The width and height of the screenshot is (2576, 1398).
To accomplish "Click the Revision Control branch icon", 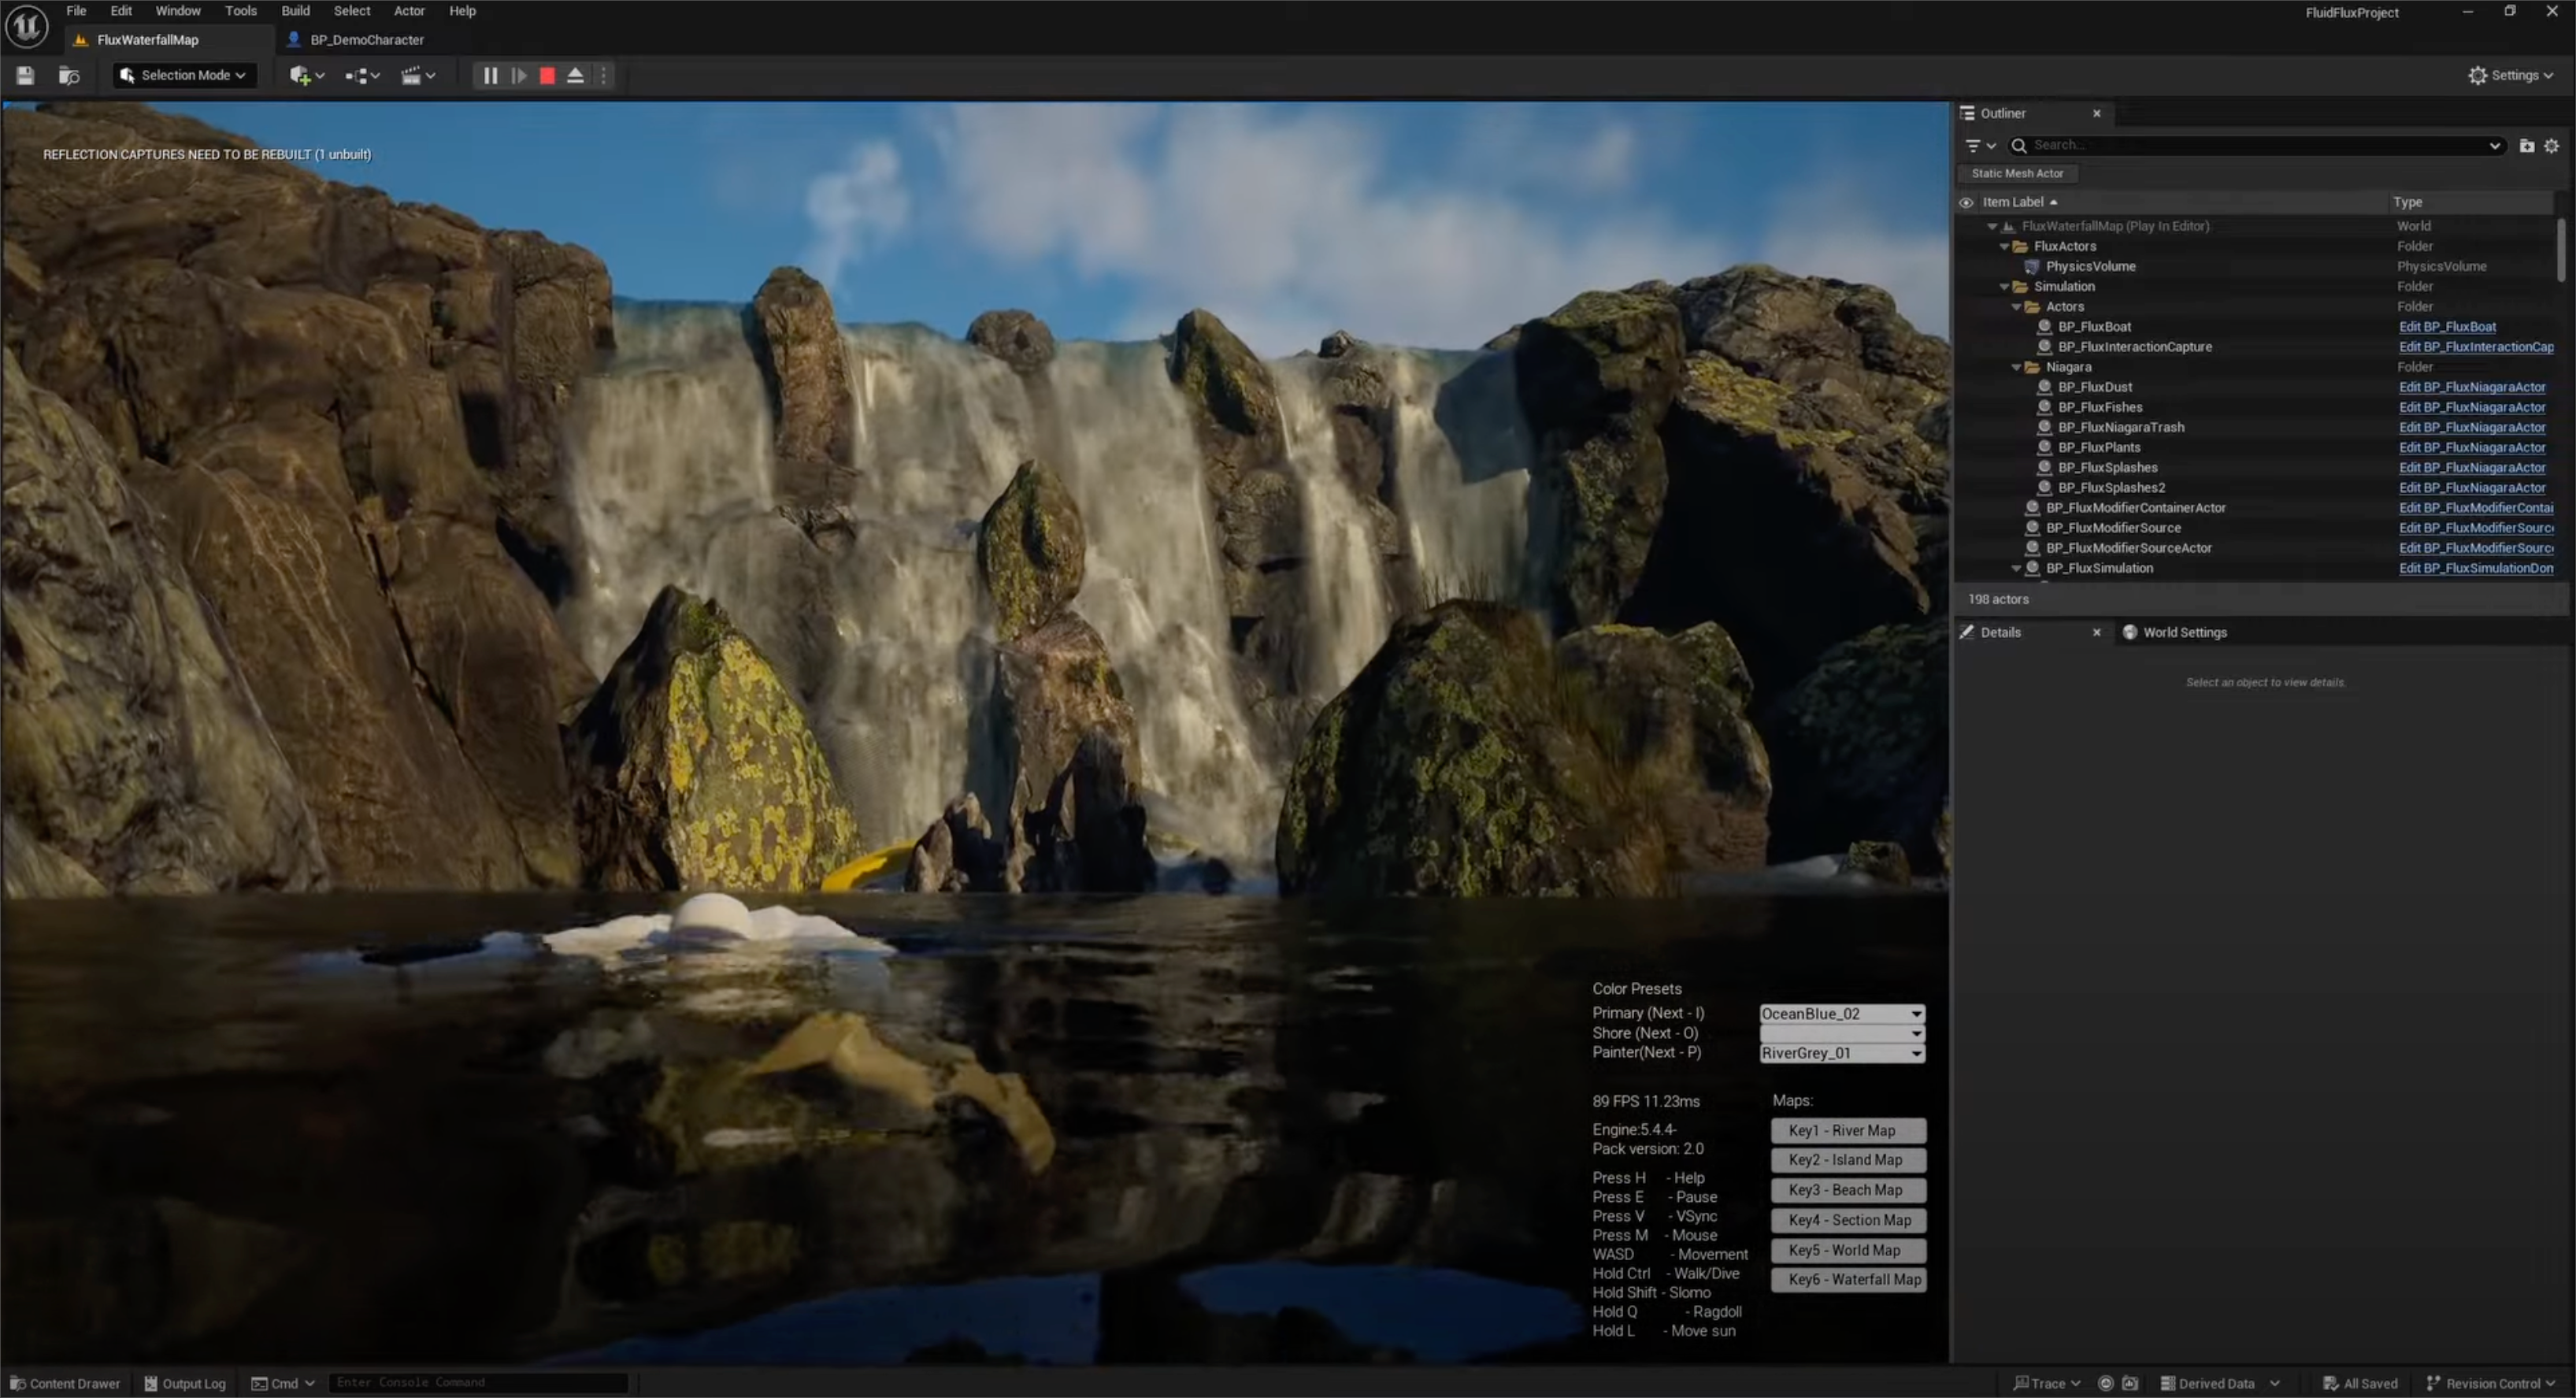I will coord(2434,1383).
